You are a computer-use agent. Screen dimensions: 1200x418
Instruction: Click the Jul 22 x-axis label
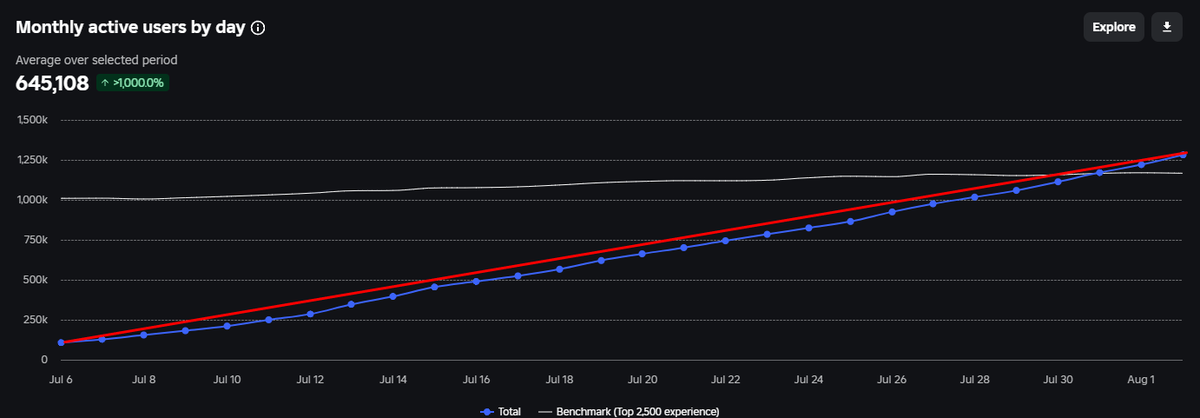tap(725, 380)
